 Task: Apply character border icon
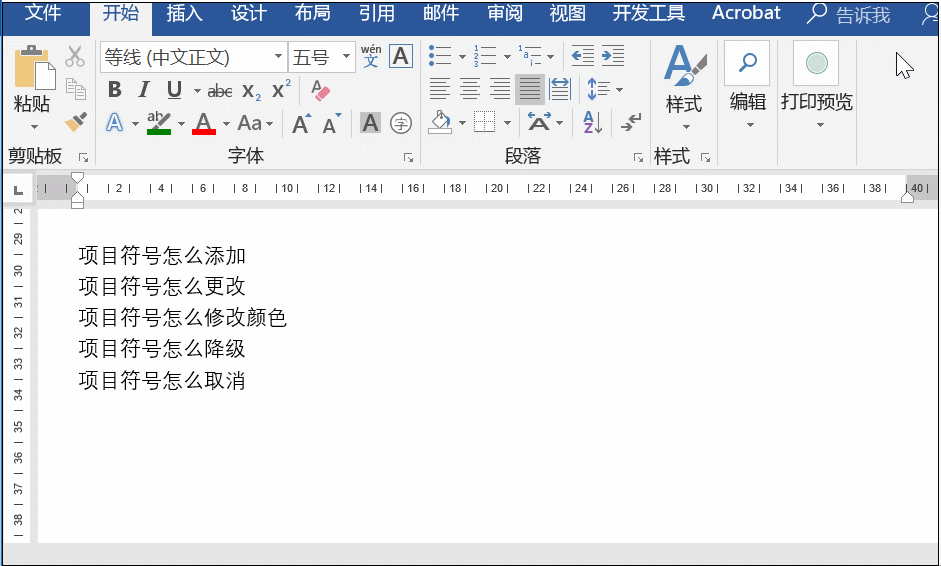(400, 56)
